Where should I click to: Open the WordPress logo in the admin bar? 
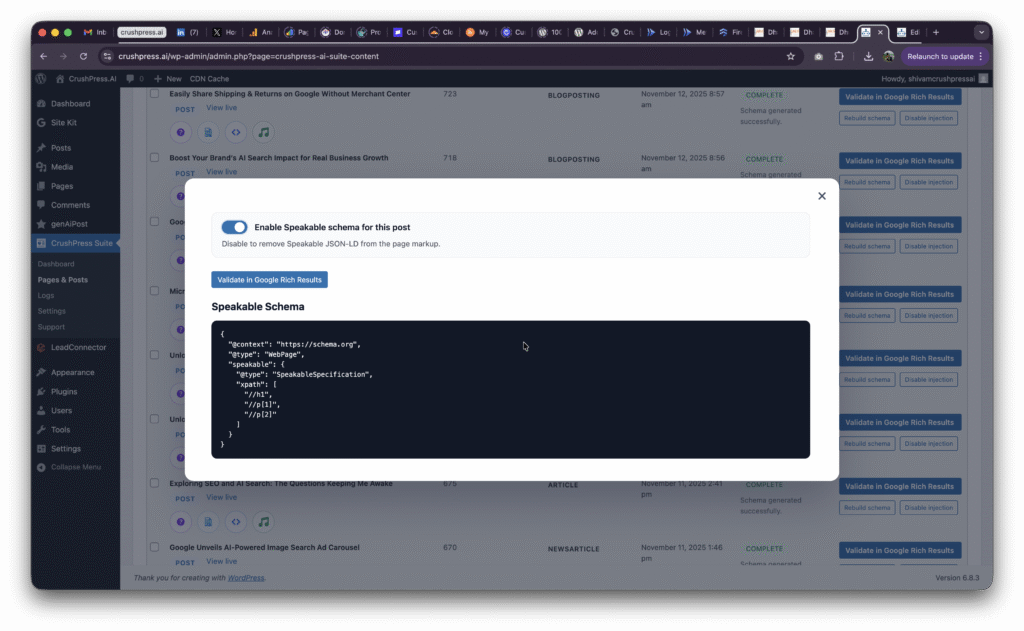point(41,78)
